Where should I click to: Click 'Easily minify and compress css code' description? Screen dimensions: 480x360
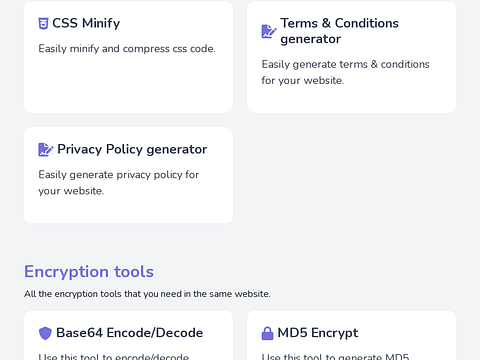point(127,49)
